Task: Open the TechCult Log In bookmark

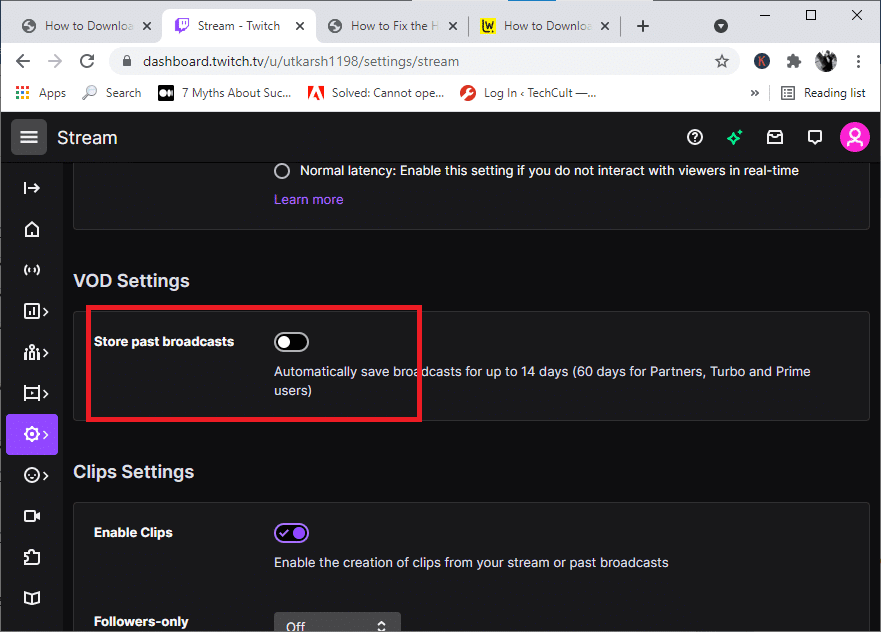Action: pos(528,93)
